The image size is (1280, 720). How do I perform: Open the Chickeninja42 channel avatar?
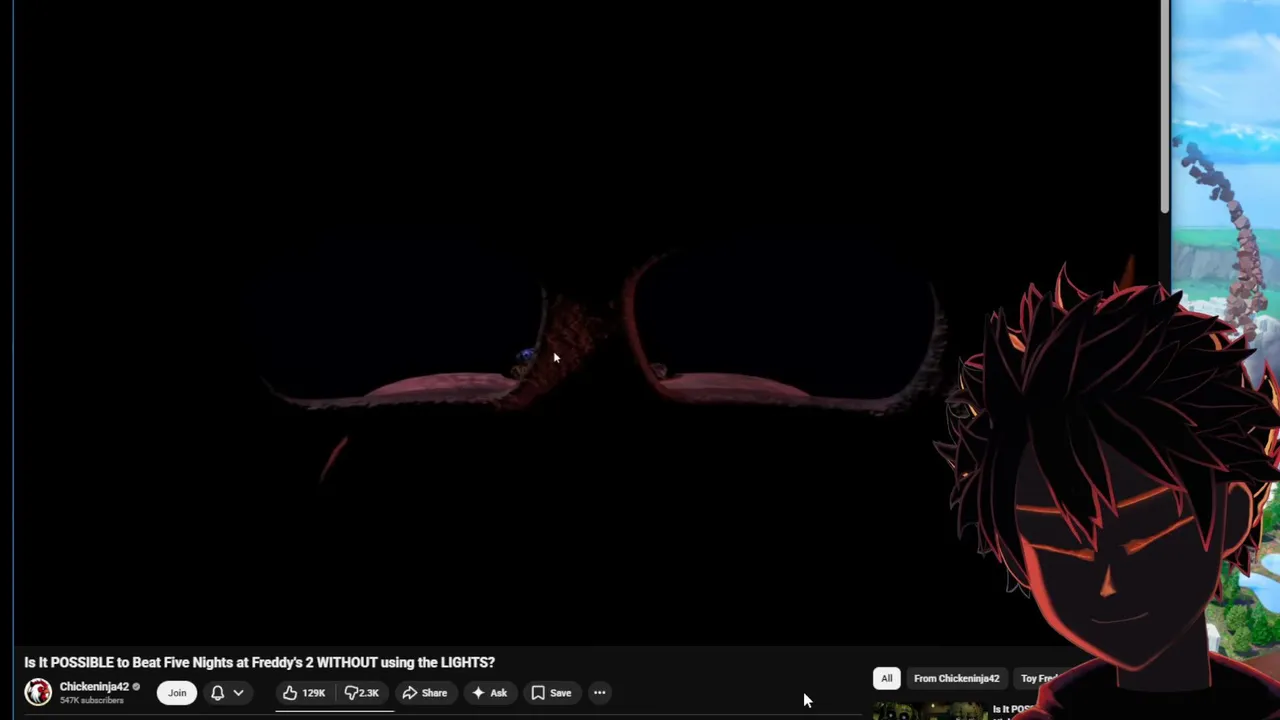point(38,692)
